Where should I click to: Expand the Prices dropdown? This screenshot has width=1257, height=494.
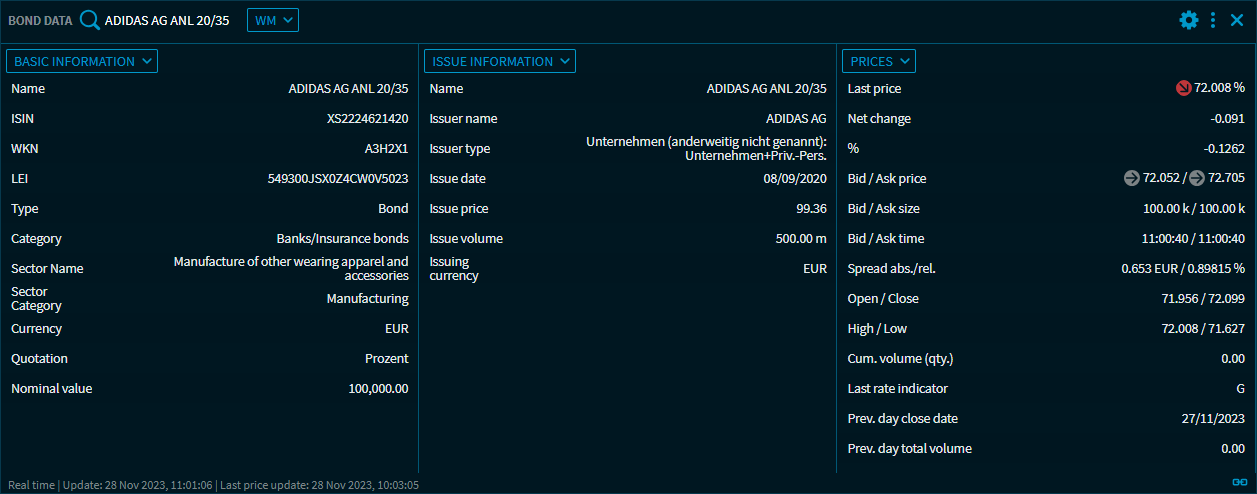[x=879, y=61]
